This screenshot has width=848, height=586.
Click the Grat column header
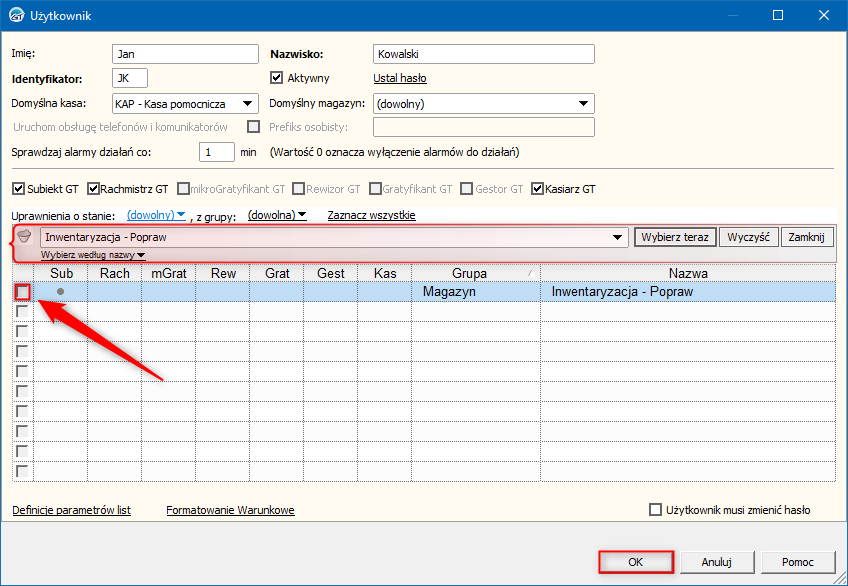(x=276, y=273)
